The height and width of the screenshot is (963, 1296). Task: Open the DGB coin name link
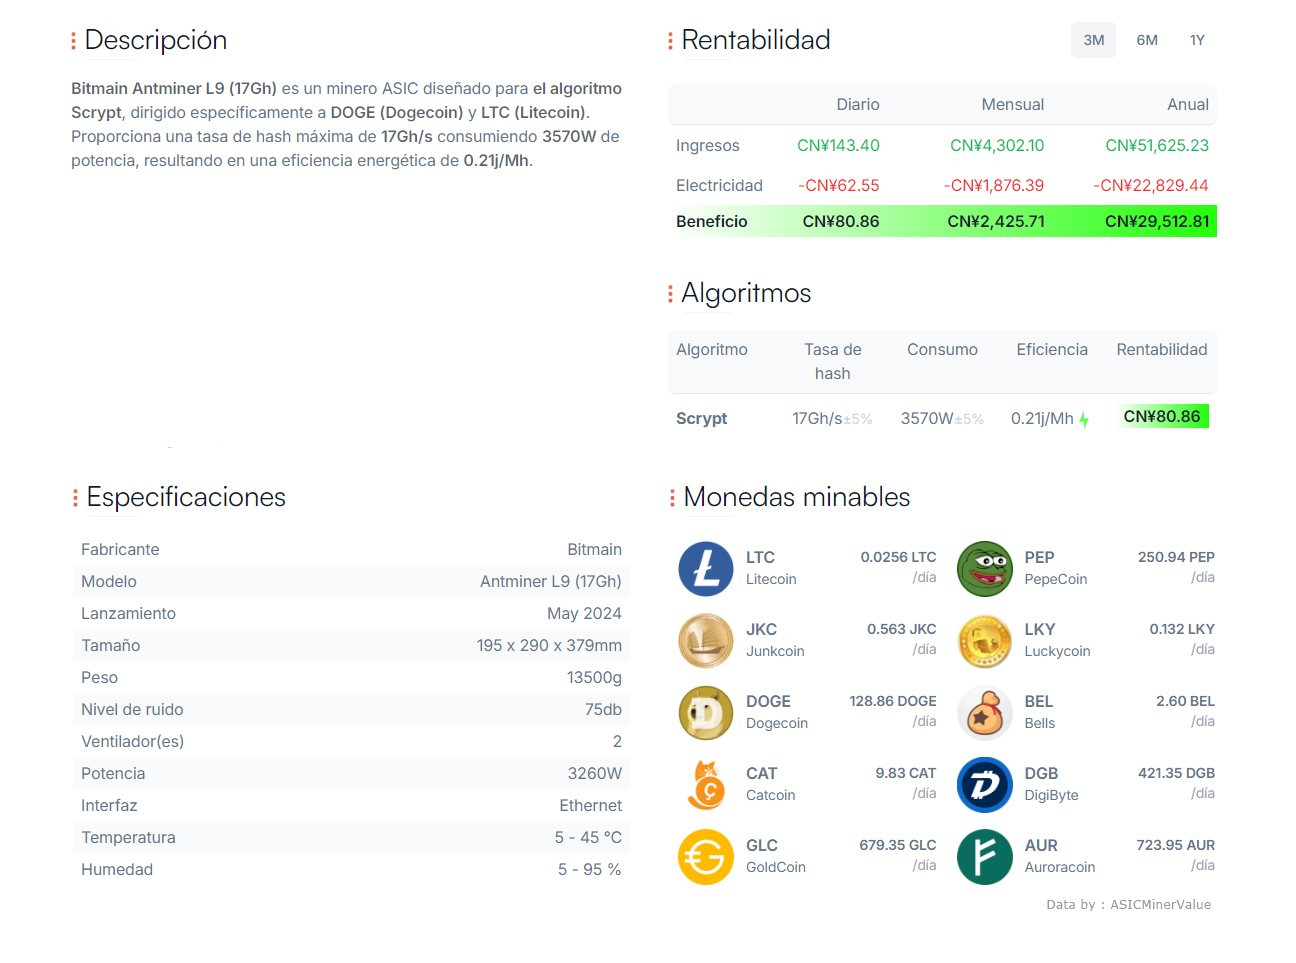click(1041, 773)
